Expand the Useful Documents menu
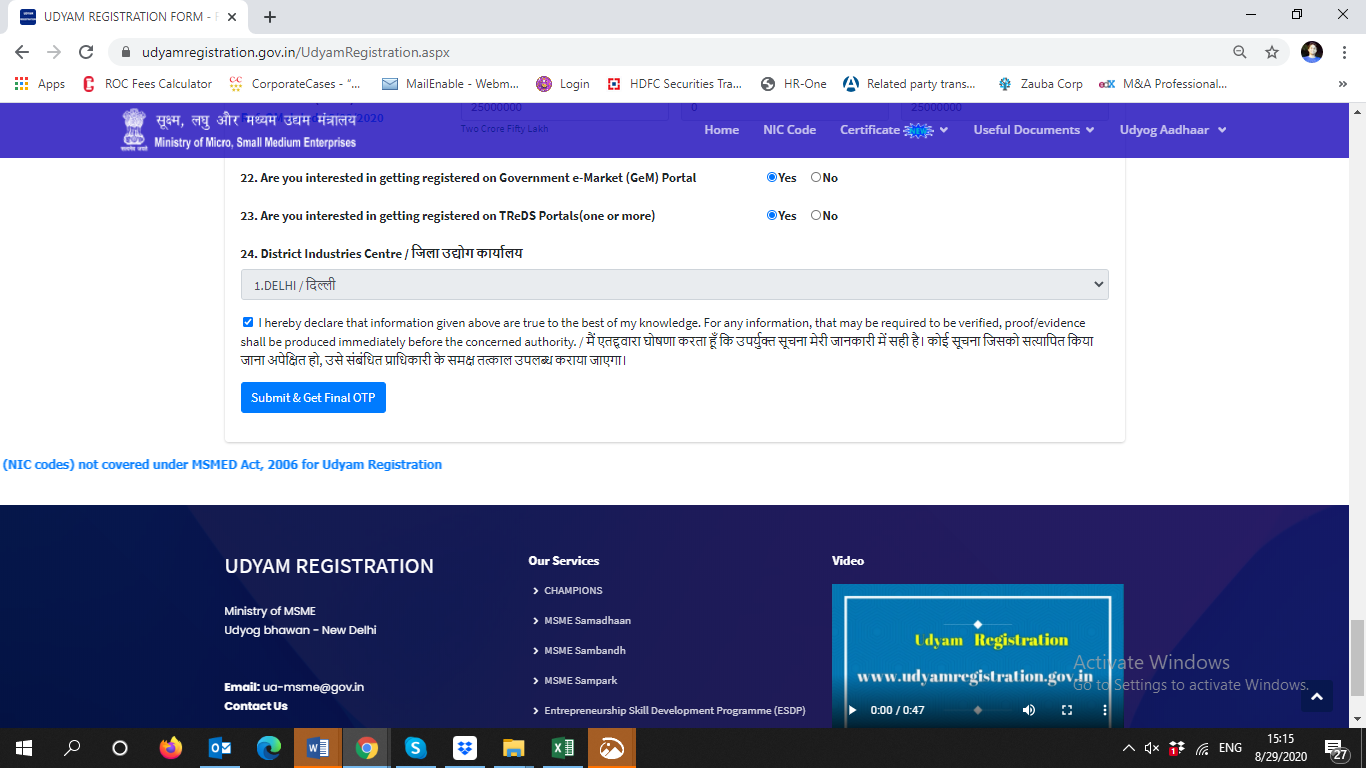Screen dimensions: 1366x768 (1033, 130)
